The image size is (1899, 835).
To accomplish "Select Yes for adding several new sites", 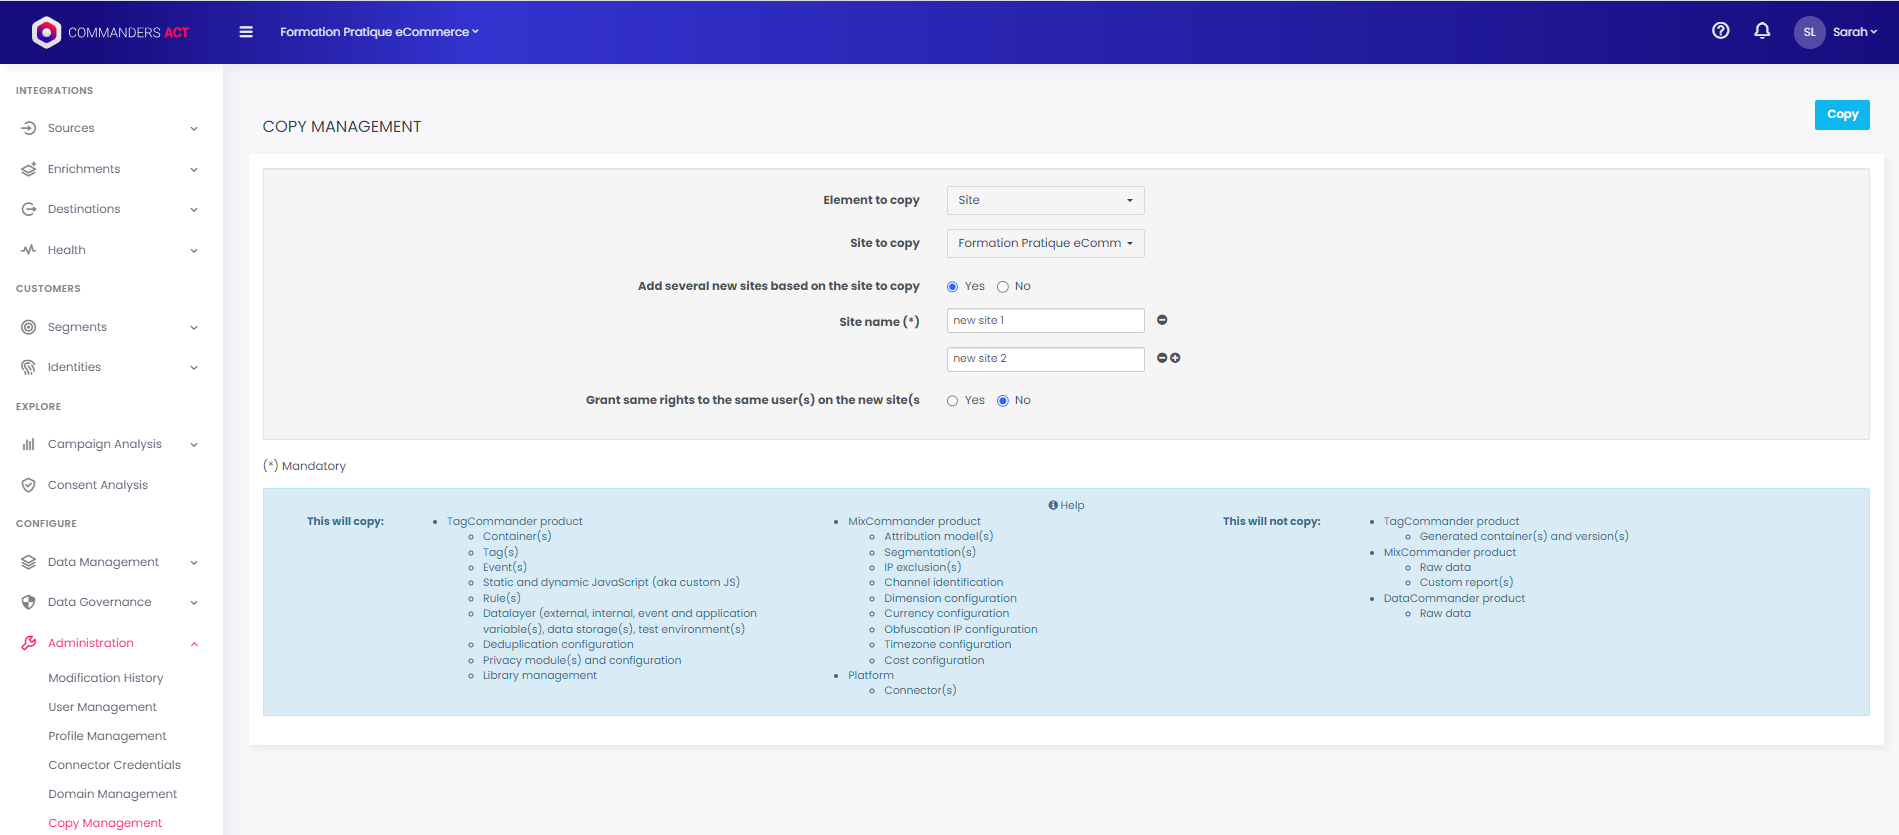I will (x=952, y=287).
